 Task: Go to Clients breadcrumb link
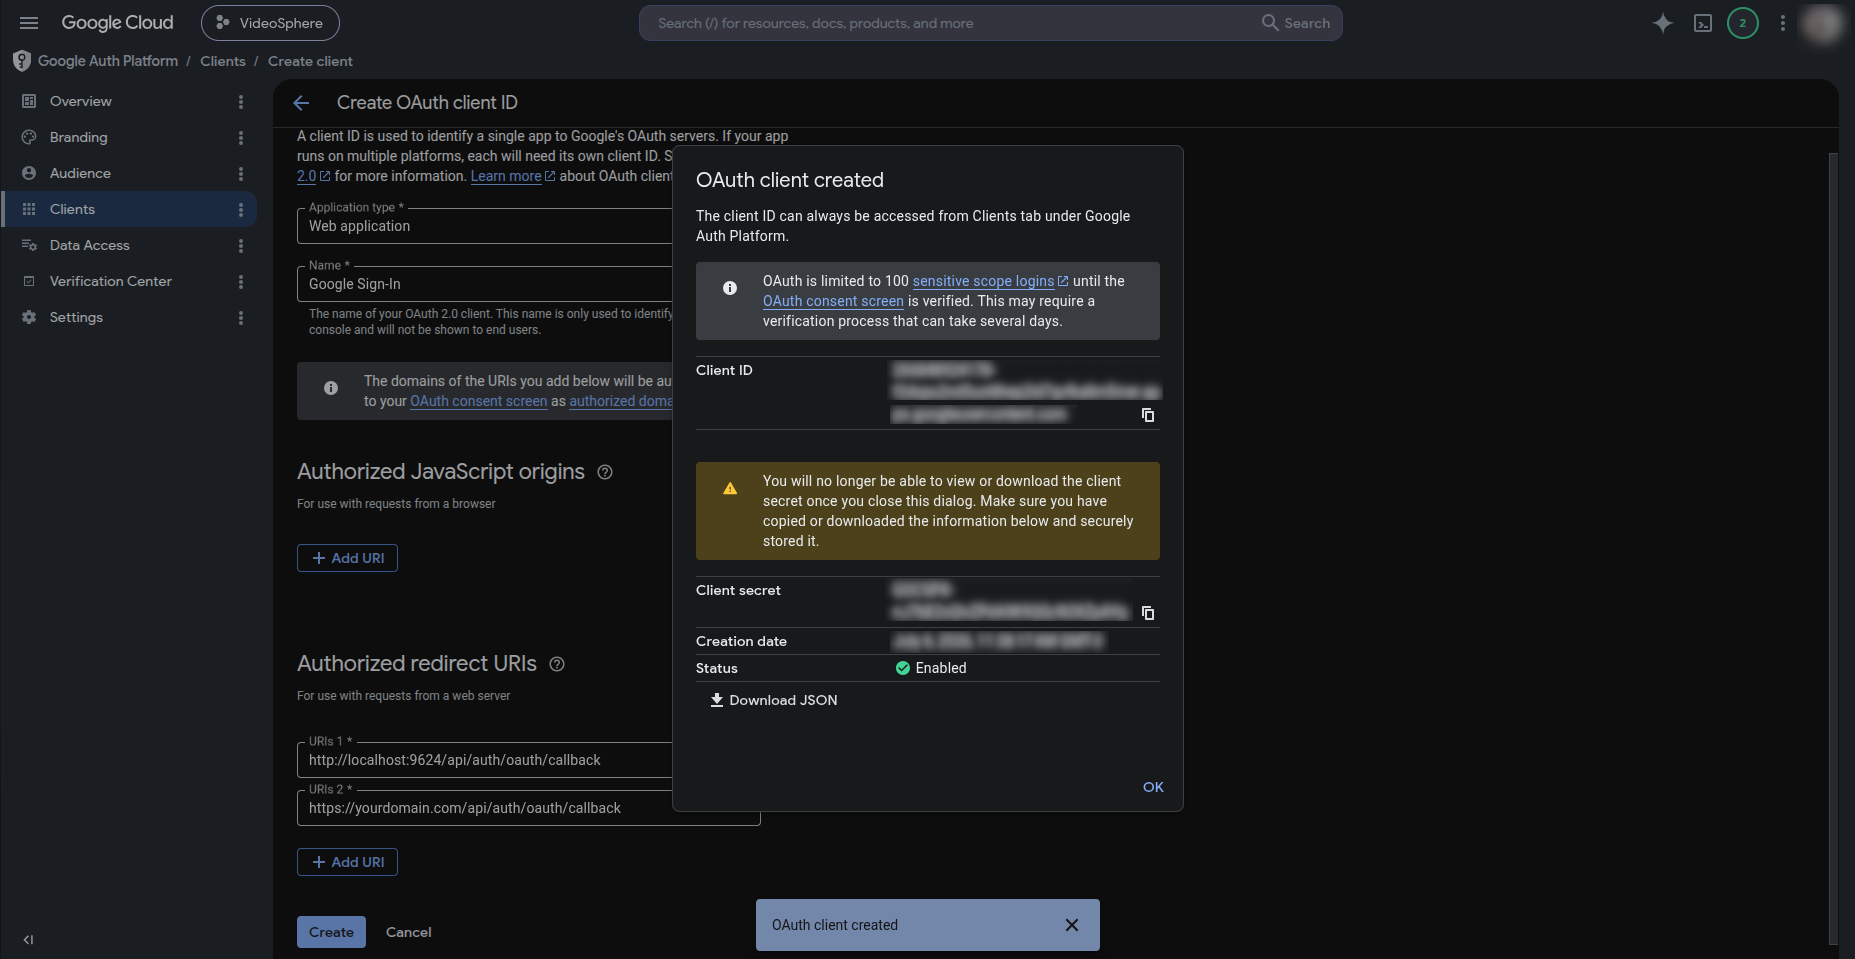[223, 61]
